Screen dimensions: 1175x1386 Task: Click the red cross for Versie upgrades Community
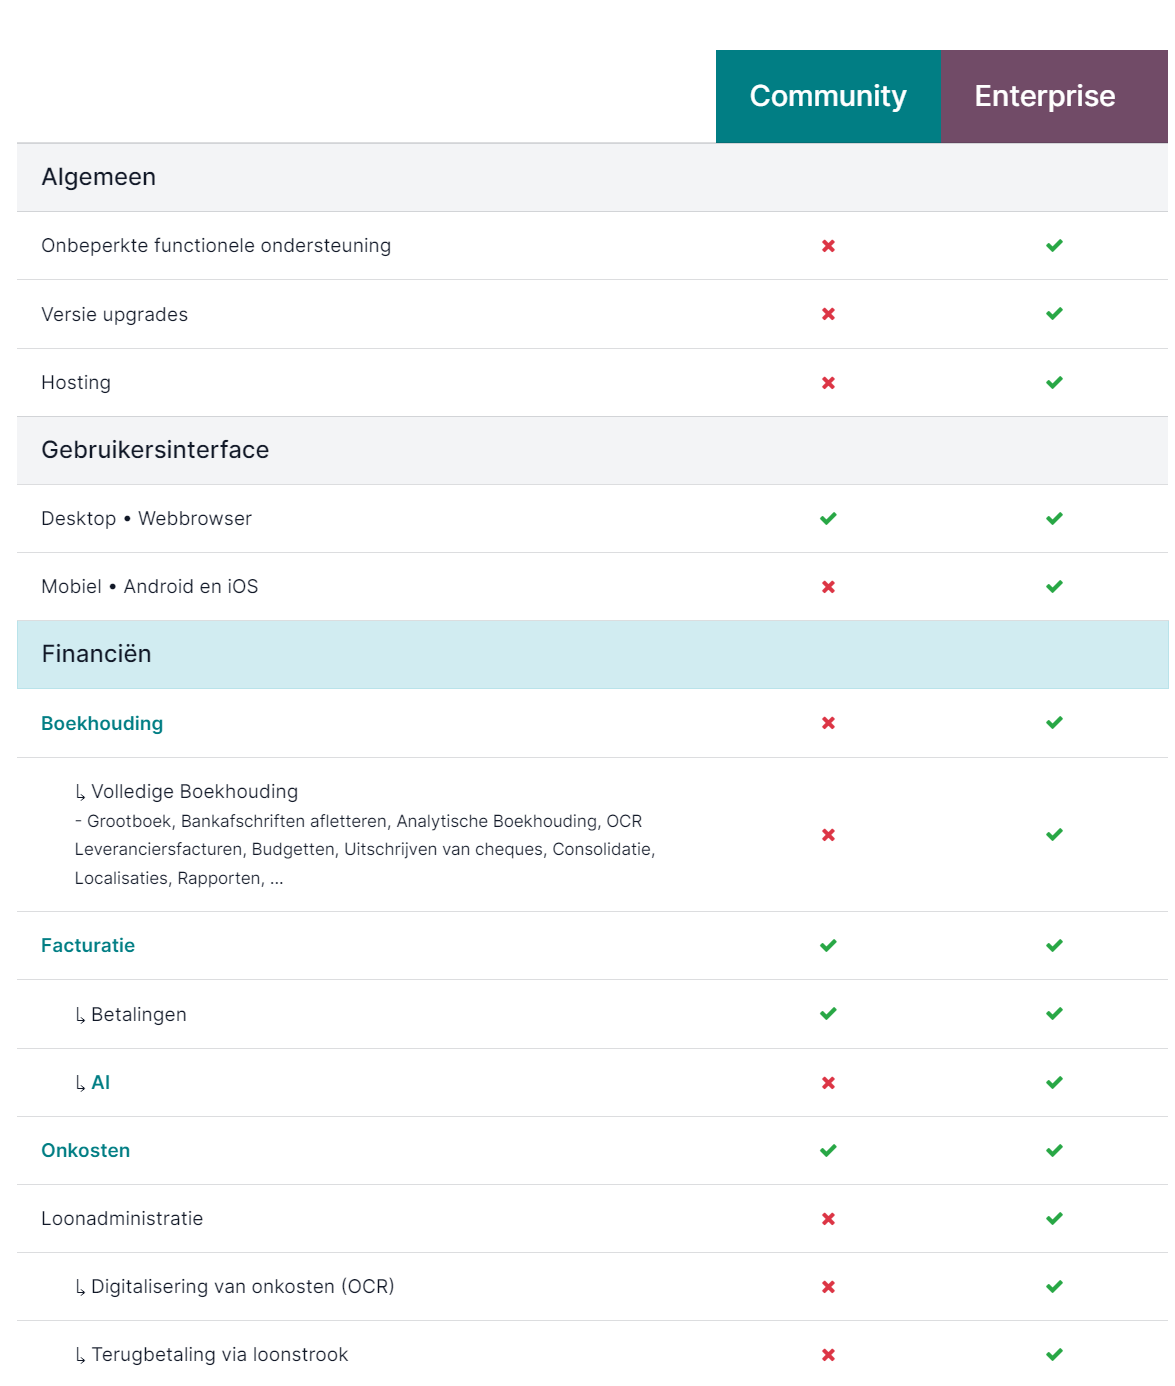pos(828,314)
